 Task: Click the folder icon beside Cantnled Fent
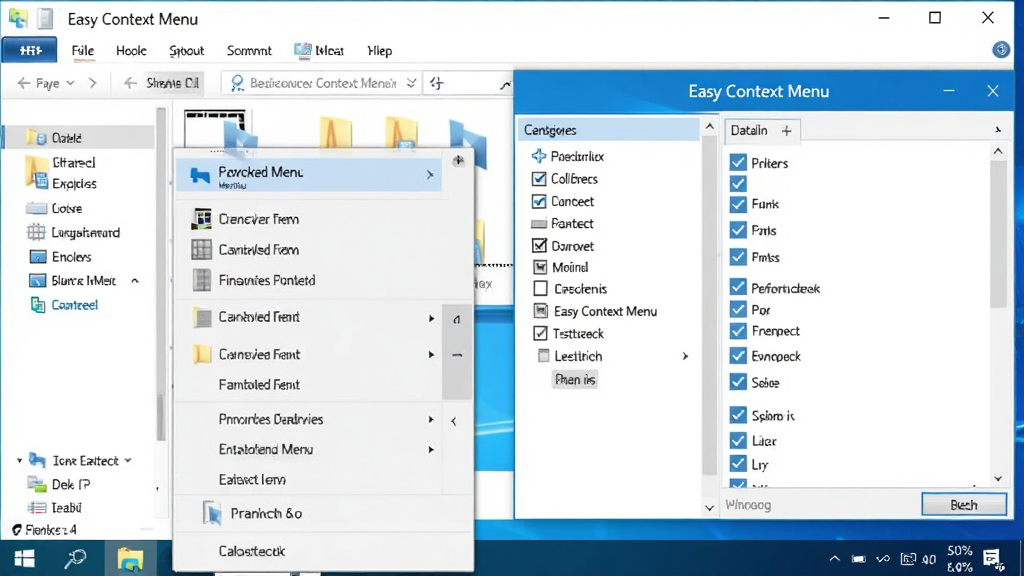[x=202, y=317]
